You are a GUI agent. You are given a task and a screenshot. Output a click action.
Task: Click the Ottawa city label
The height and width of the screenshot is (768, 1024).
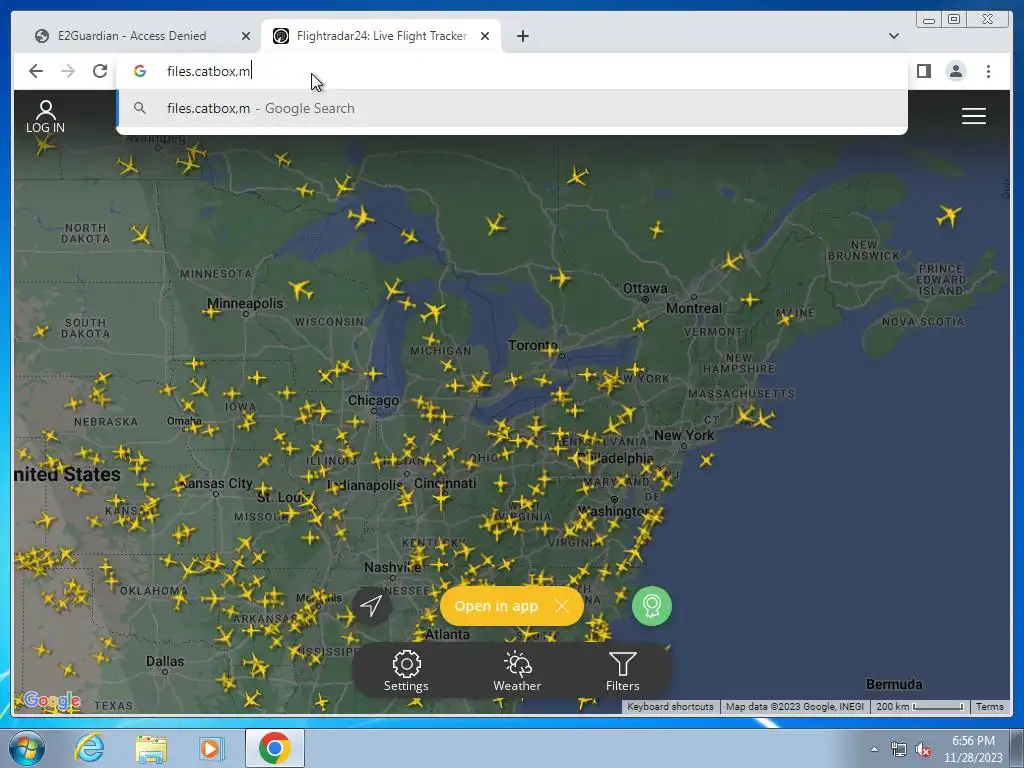[x=645, y=288]
